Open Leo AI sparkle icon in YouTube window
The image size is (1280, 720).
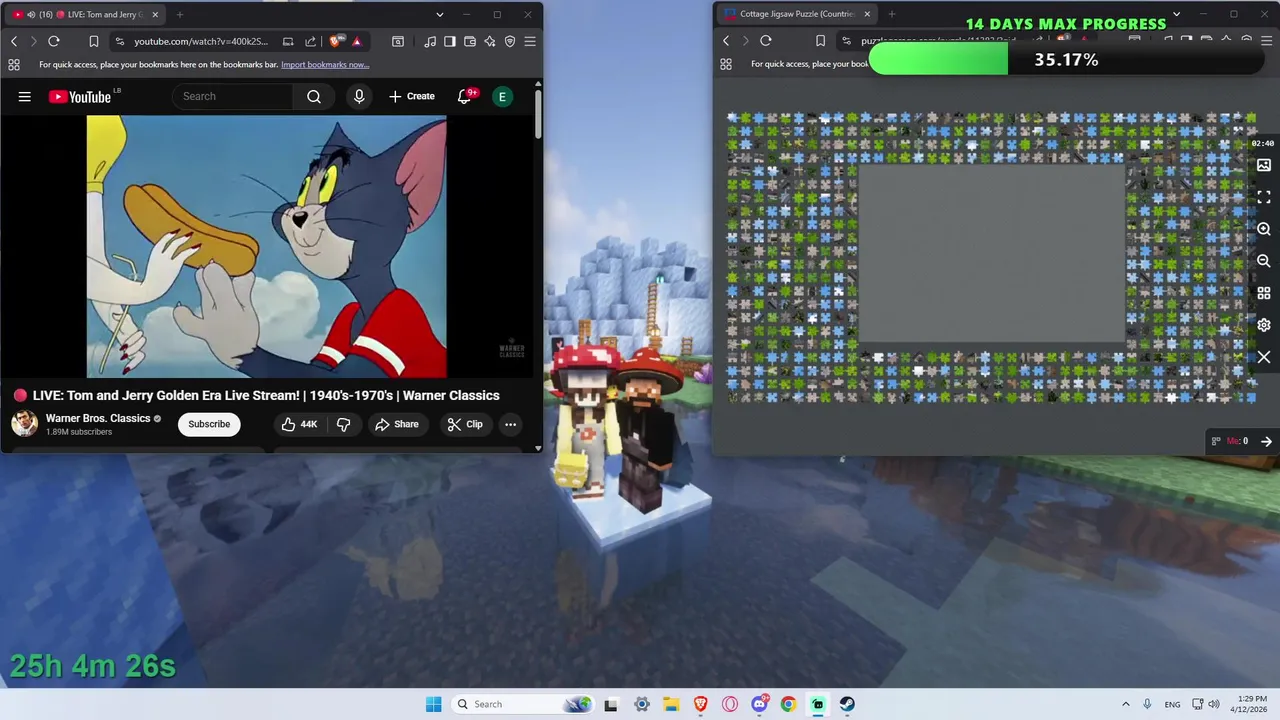click(x=490, y=41)
